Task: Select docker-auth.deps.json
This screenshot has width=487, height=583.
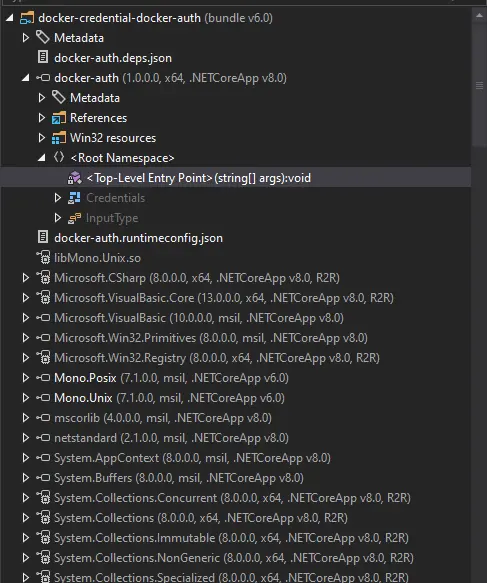Action: [113, 58]
